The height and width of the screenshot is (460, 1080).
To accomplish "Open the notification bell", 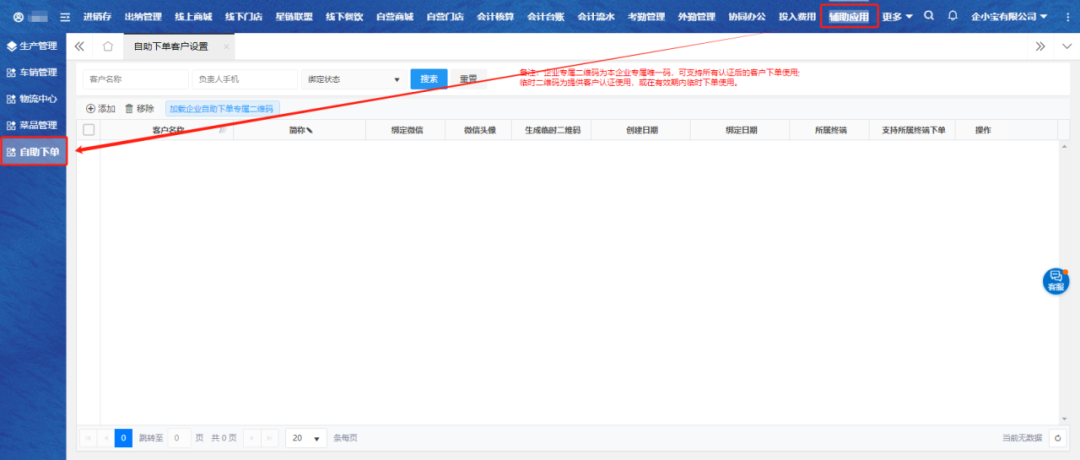I will [x=952, y=16].
